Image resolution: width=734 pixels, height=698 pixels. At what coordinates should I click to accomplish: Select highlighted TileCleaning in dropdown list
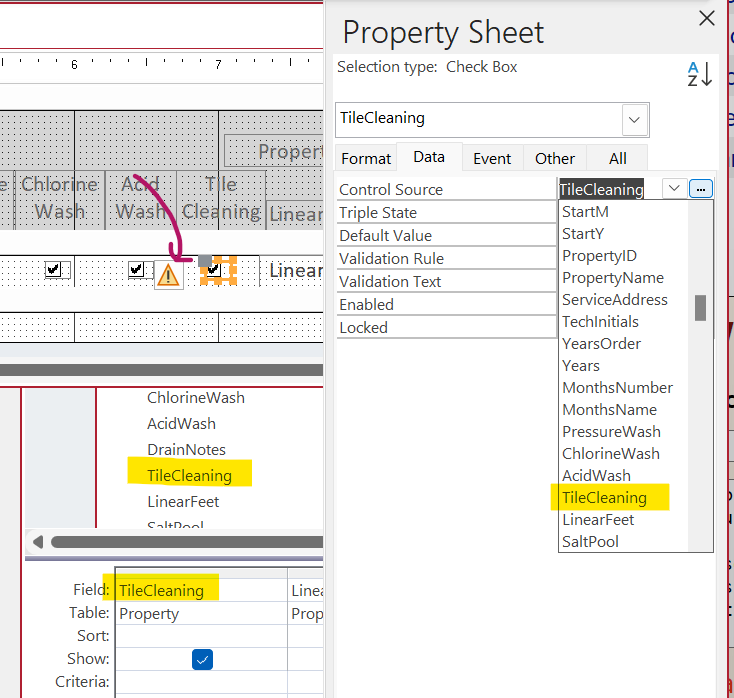tap(604, 498)
